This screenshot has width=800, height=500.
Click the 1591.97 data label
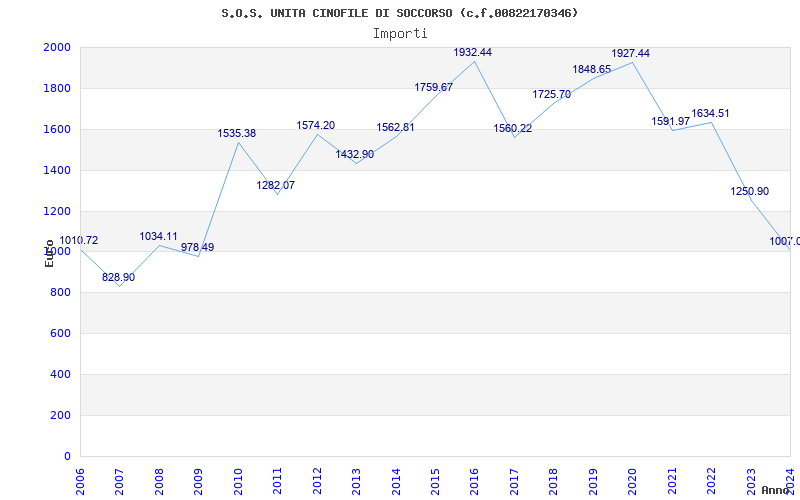(x=670, y=121)
